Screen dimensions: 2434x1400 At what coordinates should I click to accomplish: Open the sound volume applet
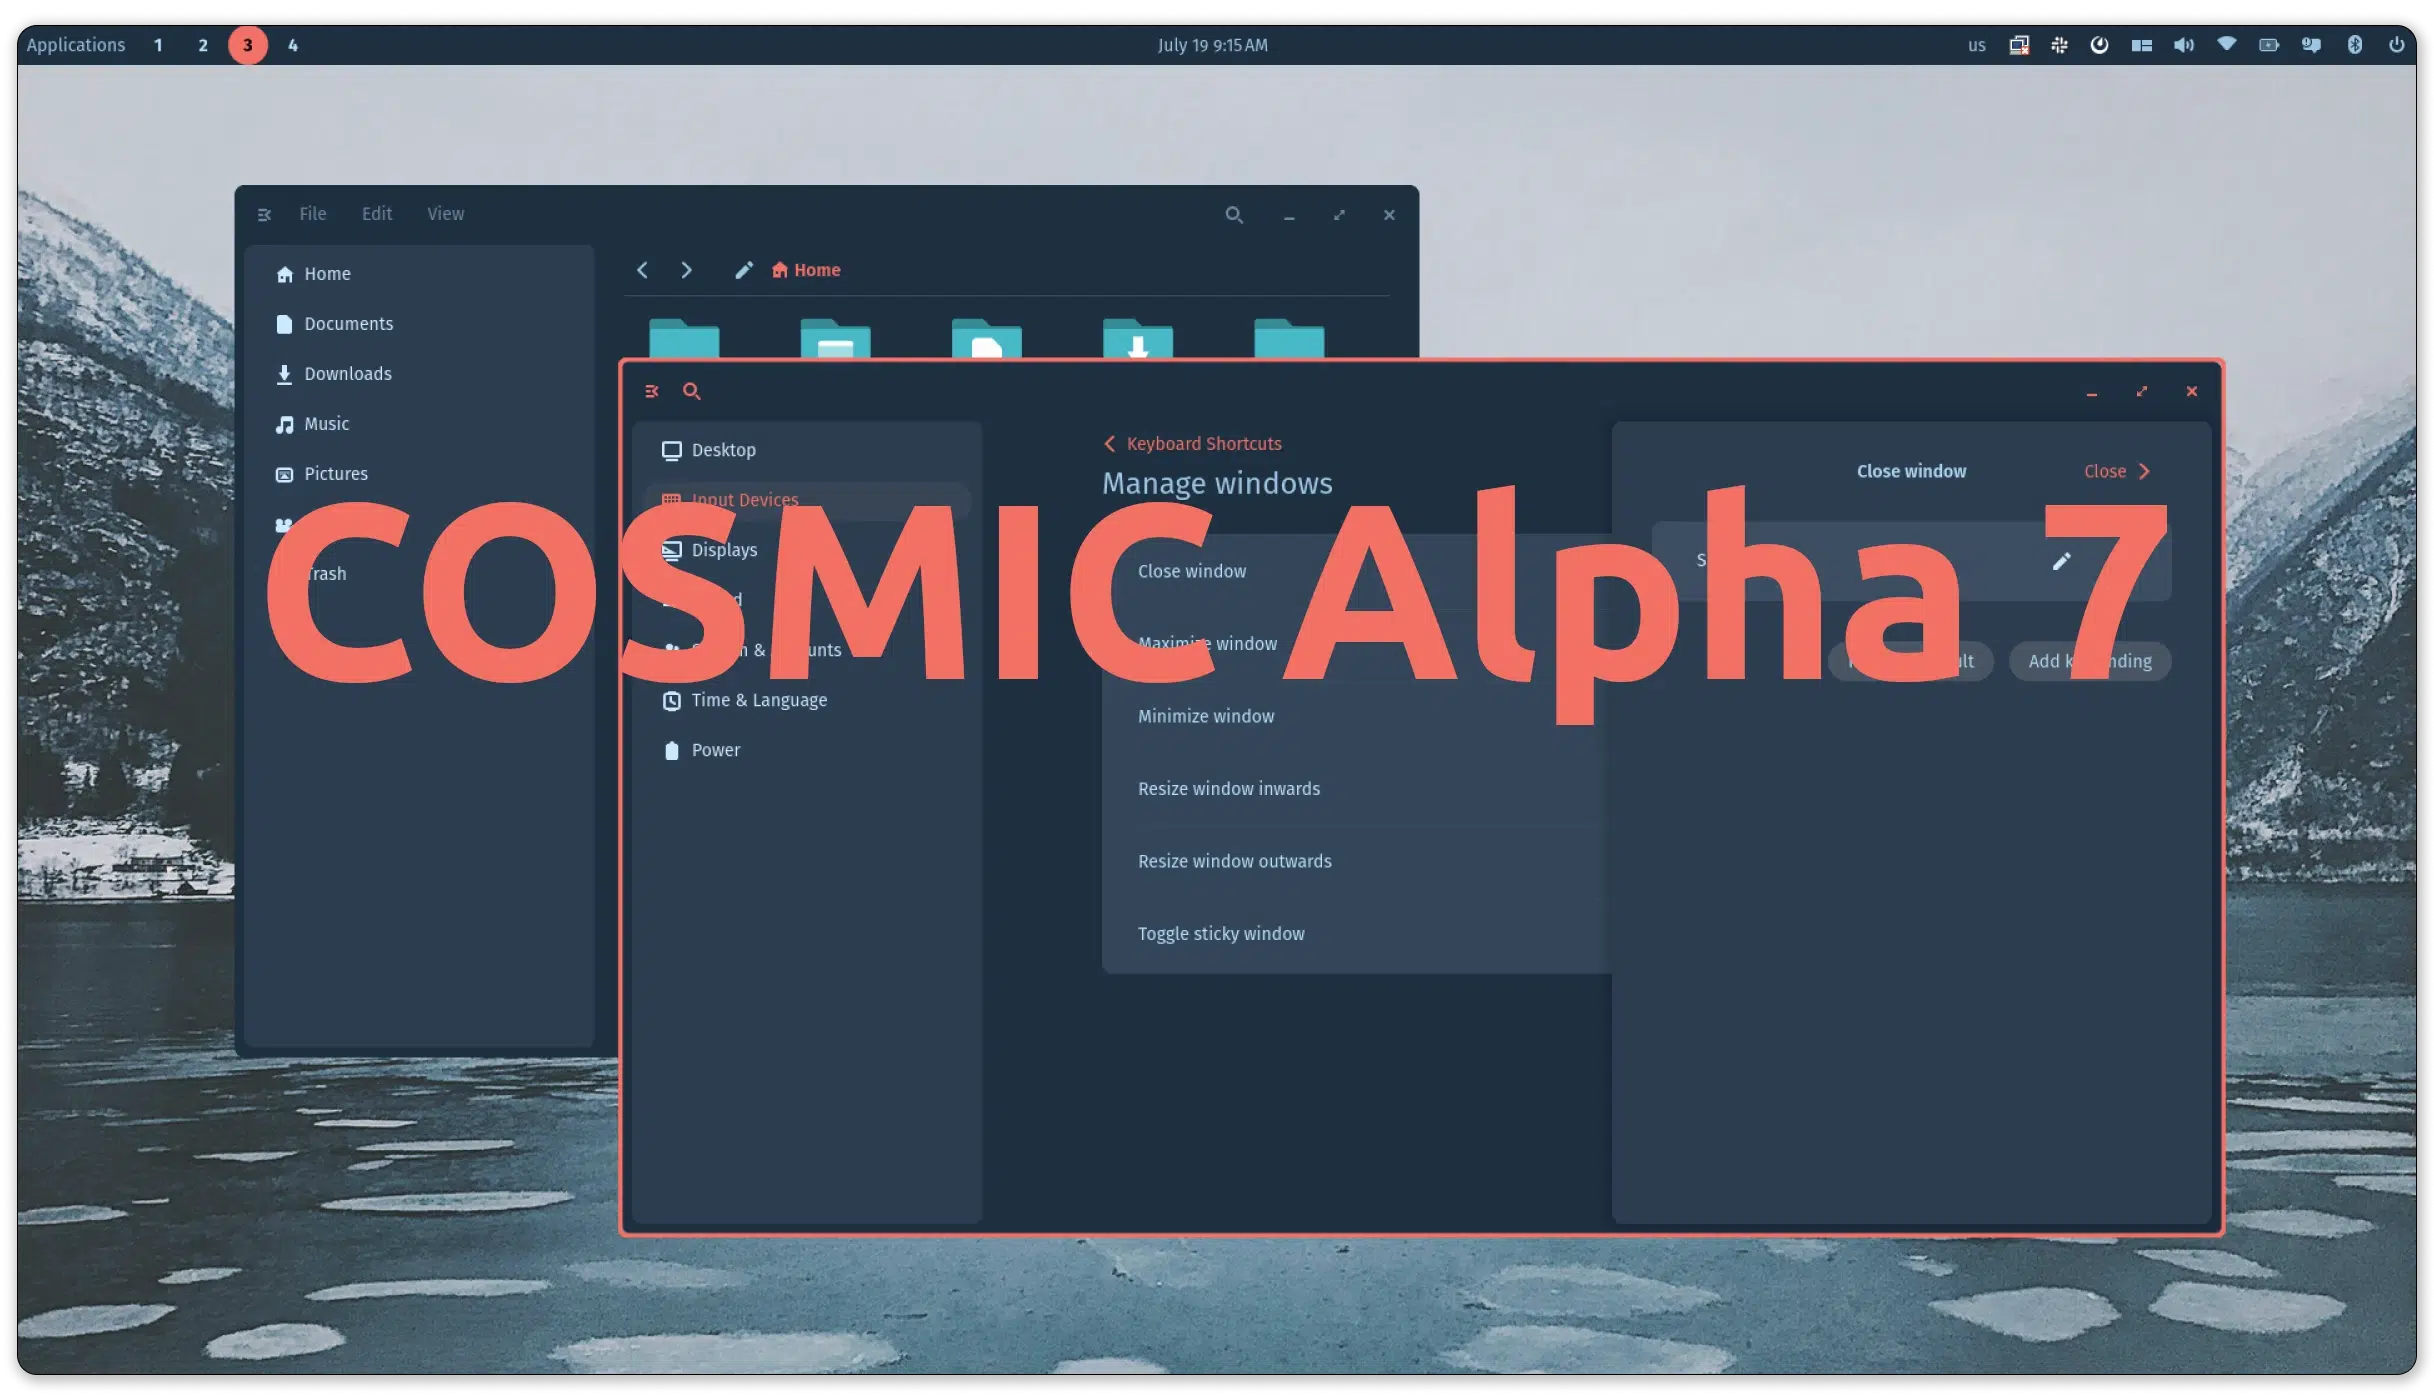2184,45
